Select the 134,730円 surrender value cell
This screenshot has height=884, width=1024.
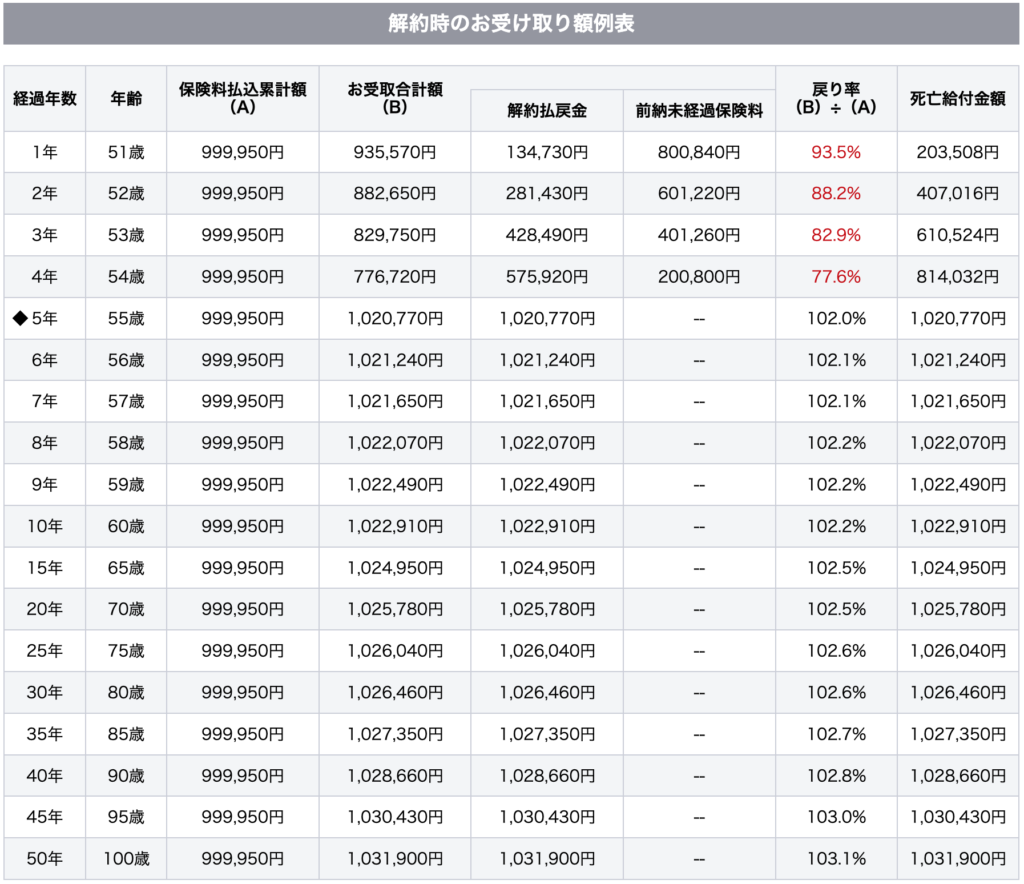point(546,152)
